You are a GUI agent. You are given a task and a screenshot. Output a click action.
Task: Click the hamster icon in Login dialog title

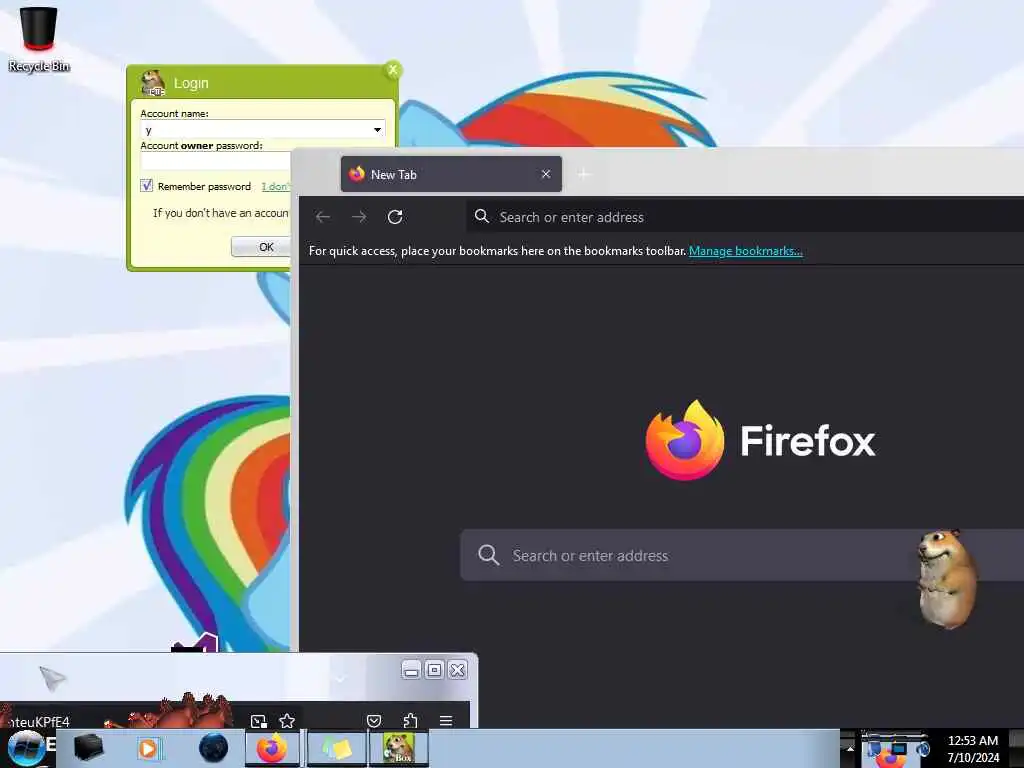coord(152,83)
